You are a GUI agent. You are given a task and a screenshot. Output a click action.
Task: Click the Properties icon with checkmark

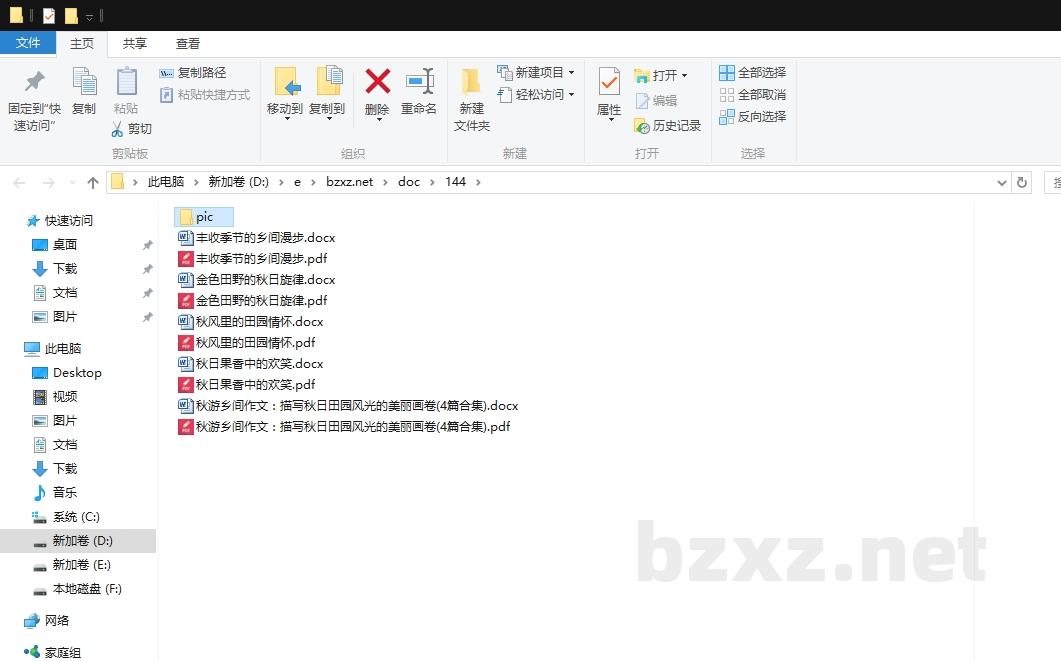coord(609,82)
